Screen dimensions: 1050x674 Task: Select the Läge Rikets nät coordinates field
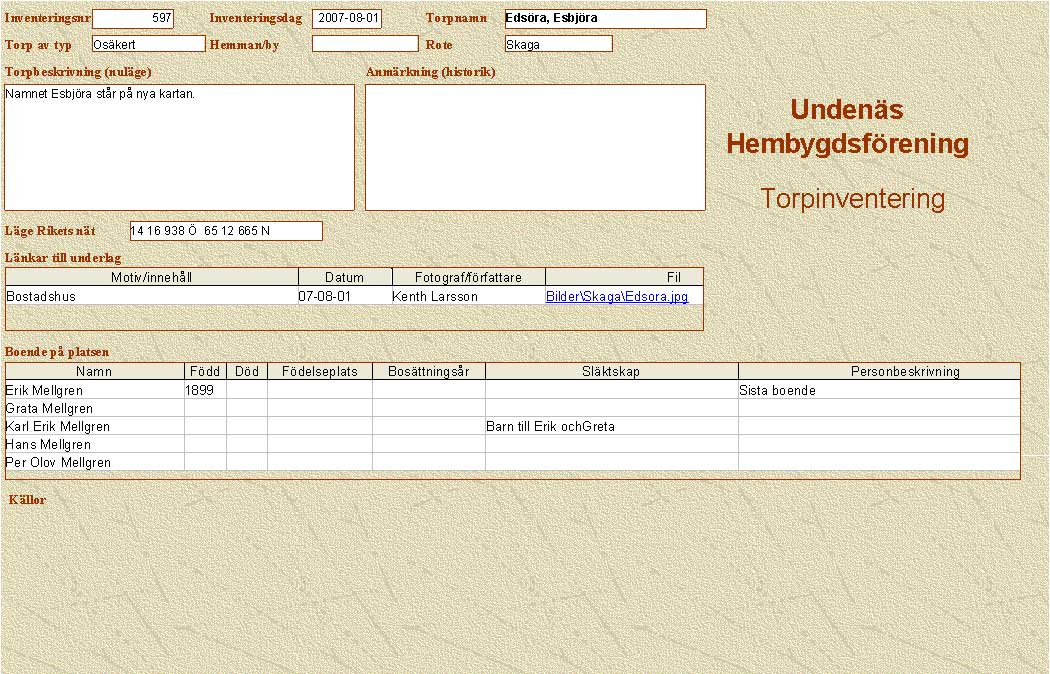click(226, 231)
